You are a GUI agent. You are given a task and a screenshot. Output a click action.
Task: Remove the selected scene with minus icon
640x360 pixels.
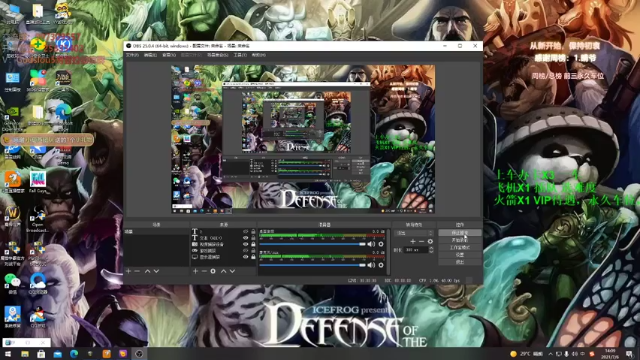[137, 271]
